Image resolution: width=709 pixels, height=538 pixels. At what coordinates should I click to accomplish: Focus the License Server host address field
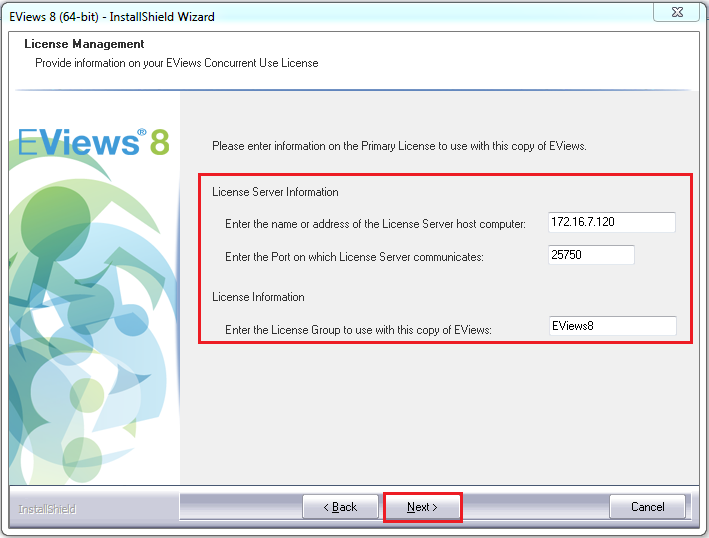[612, 222]
